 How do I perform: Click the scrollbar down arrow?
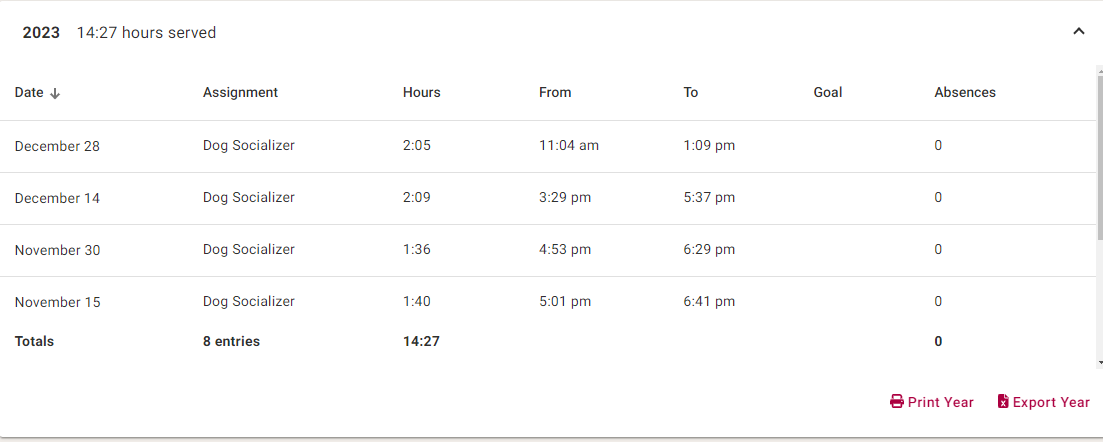(1099, 363)
